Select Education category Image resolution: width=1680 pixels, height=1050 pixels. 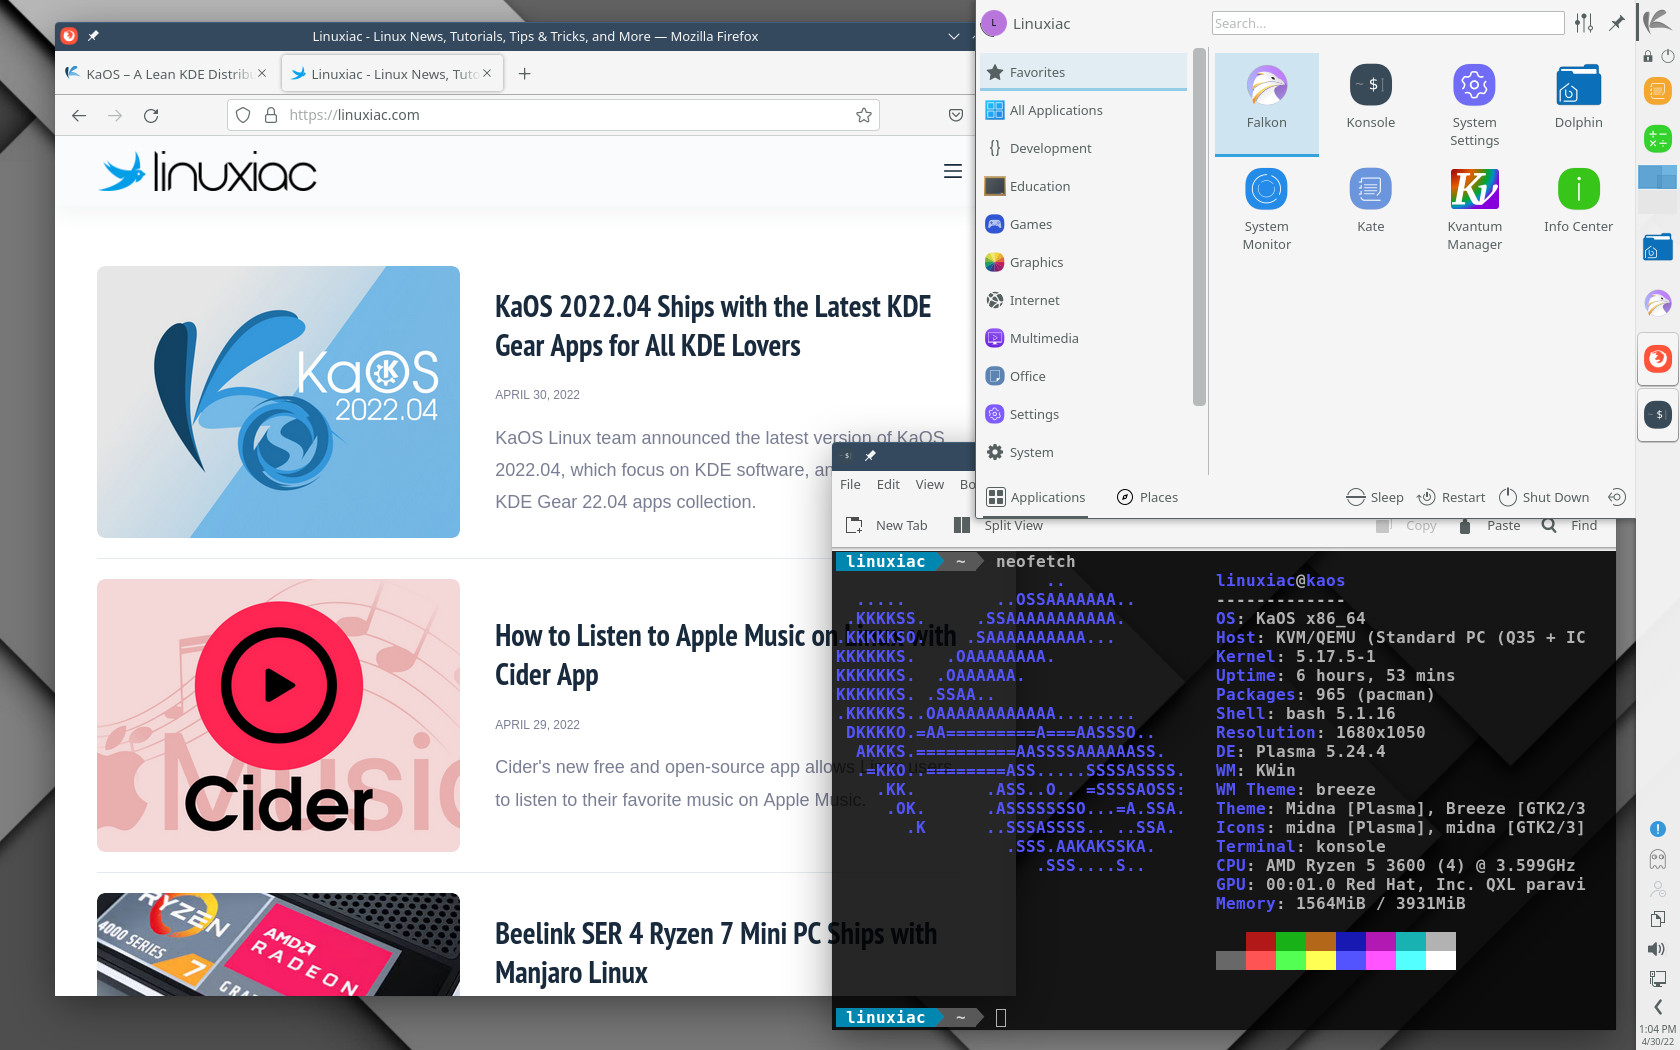(x=1083, y=186)
